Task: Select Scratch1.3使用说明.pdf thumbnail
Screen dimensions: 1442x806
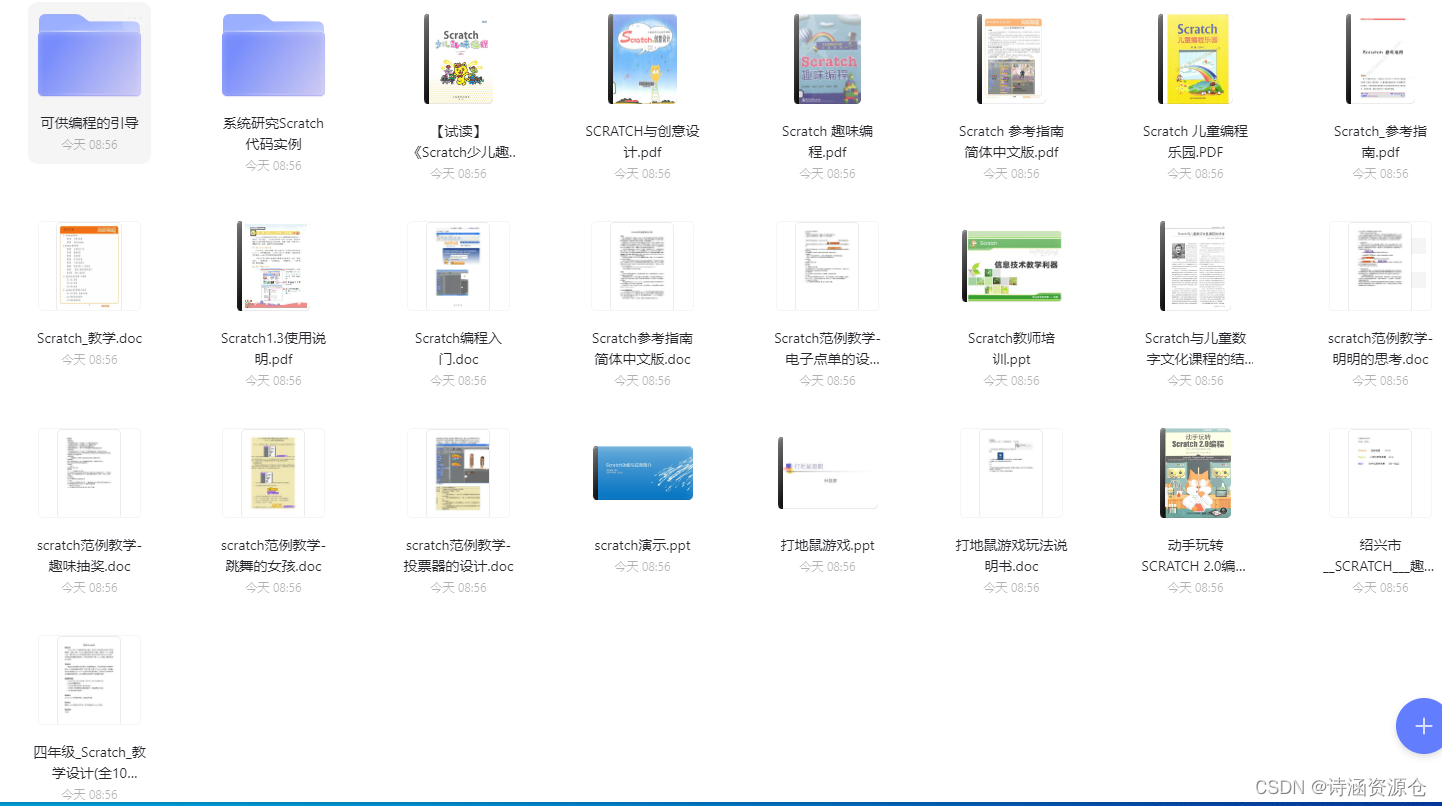Action: 273,266
